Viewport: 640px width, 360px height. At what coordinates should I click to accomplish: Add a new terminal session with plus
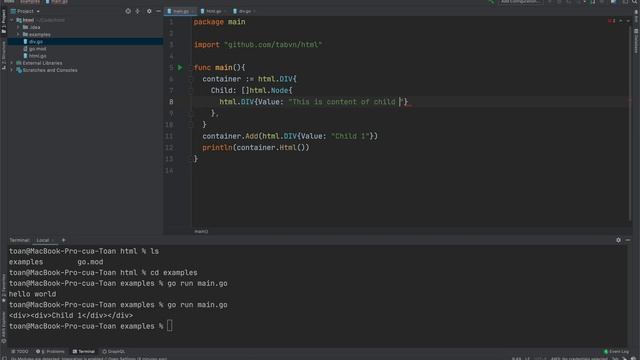(63, 240)
